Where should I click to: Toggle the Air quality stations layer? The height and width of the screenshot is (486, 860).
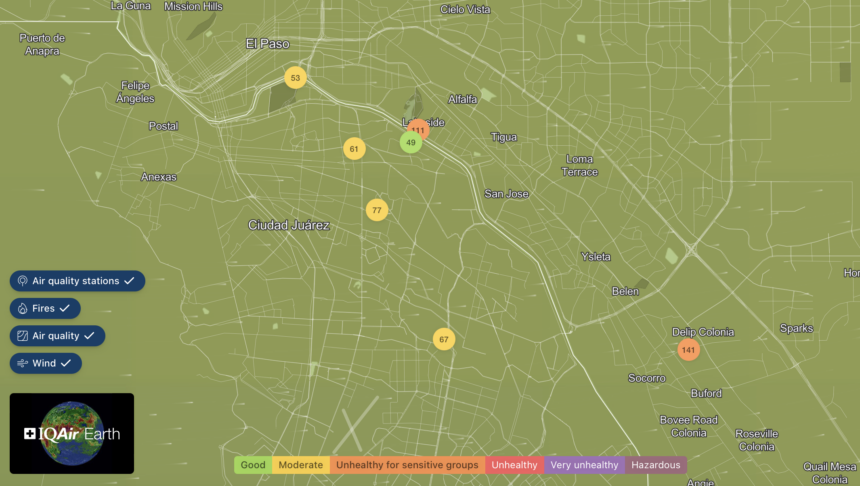coord(78,281)
